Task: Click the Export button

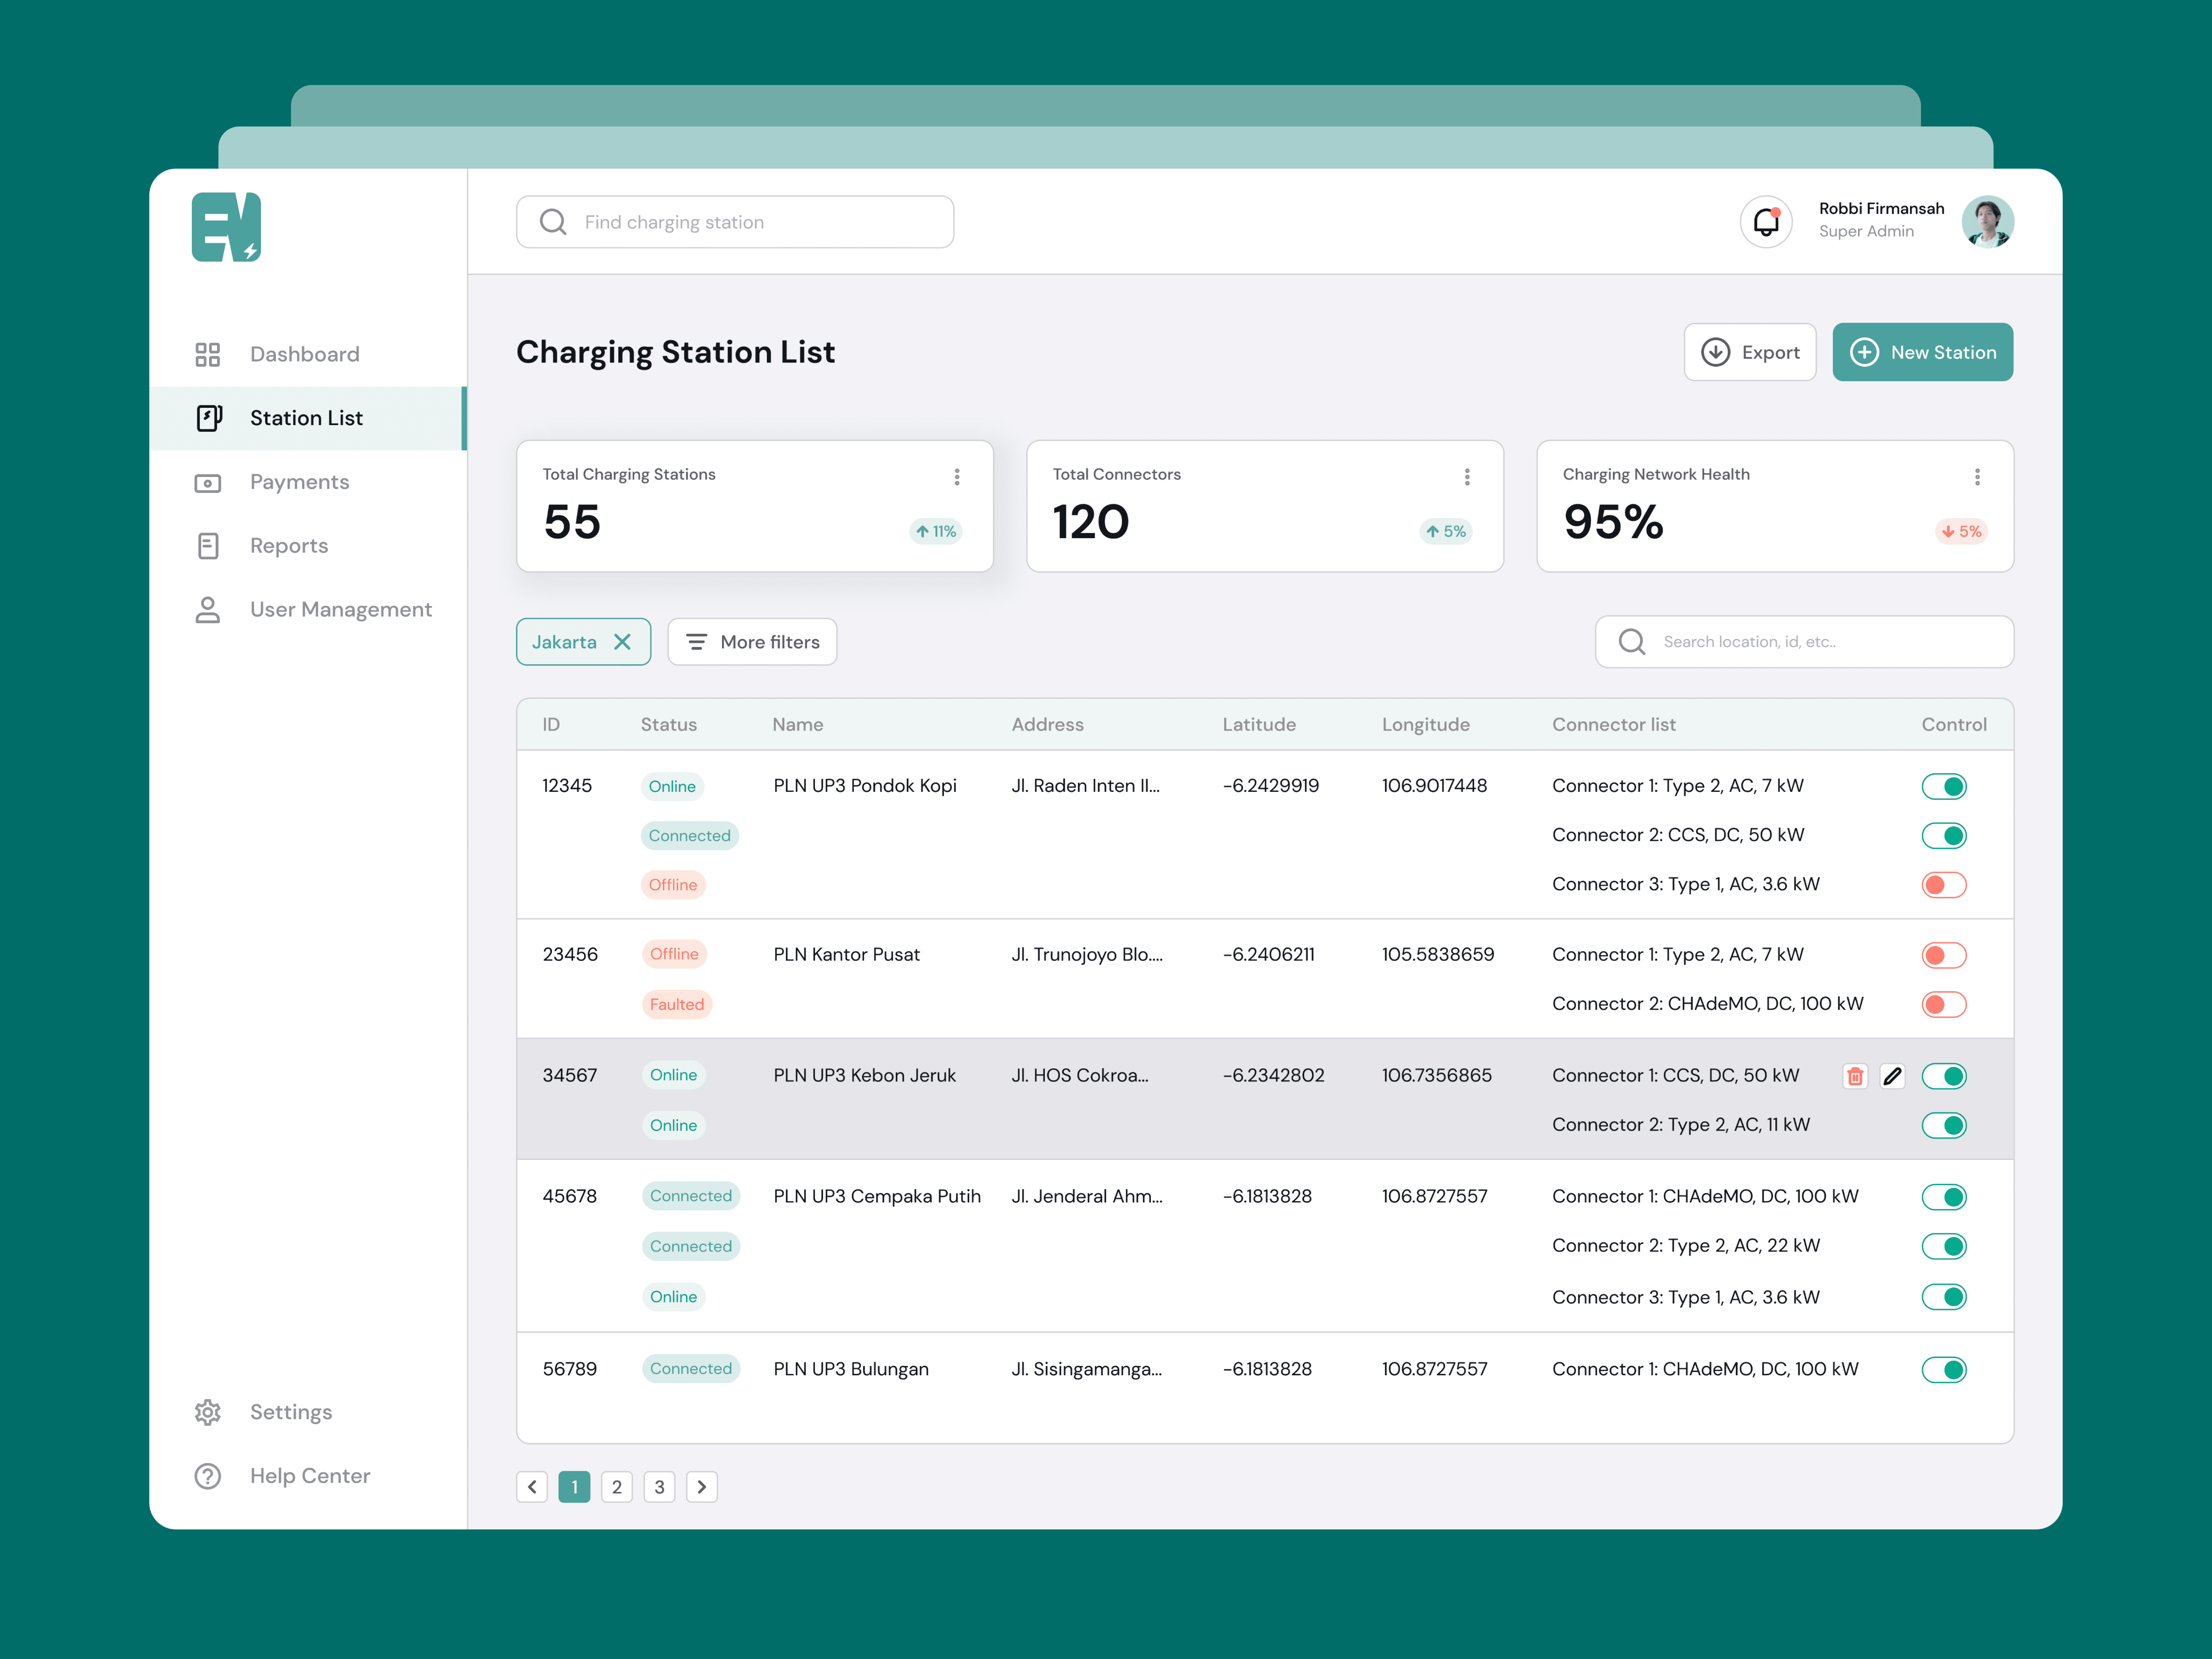Action: click(1750, 352)
